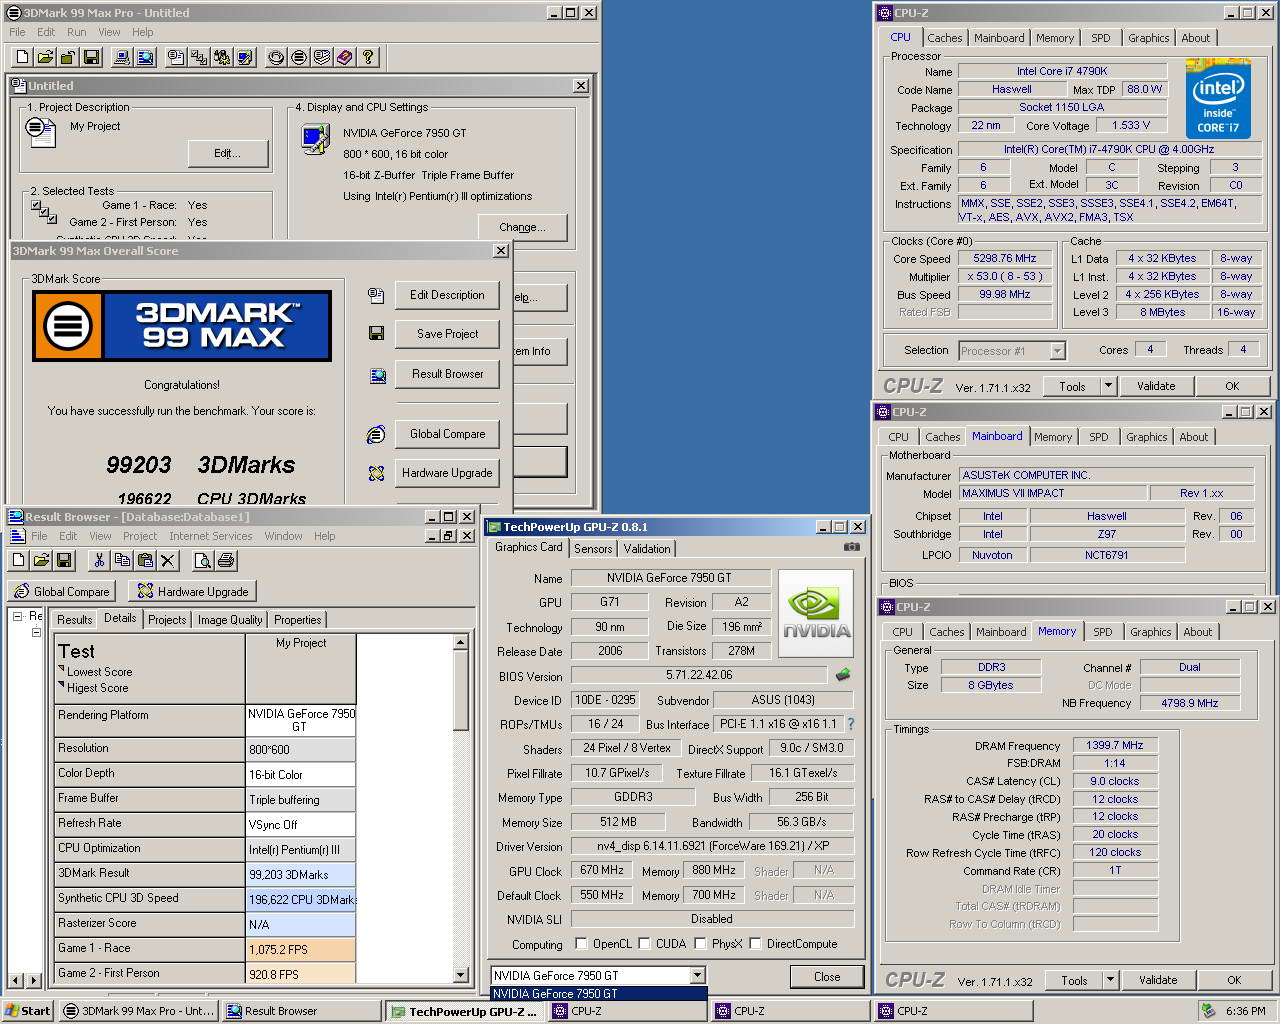Click the Print Preview icon in Result Browser toolbar
The height and width of the screenshot is (1024, 1280).
click(202, 560)
